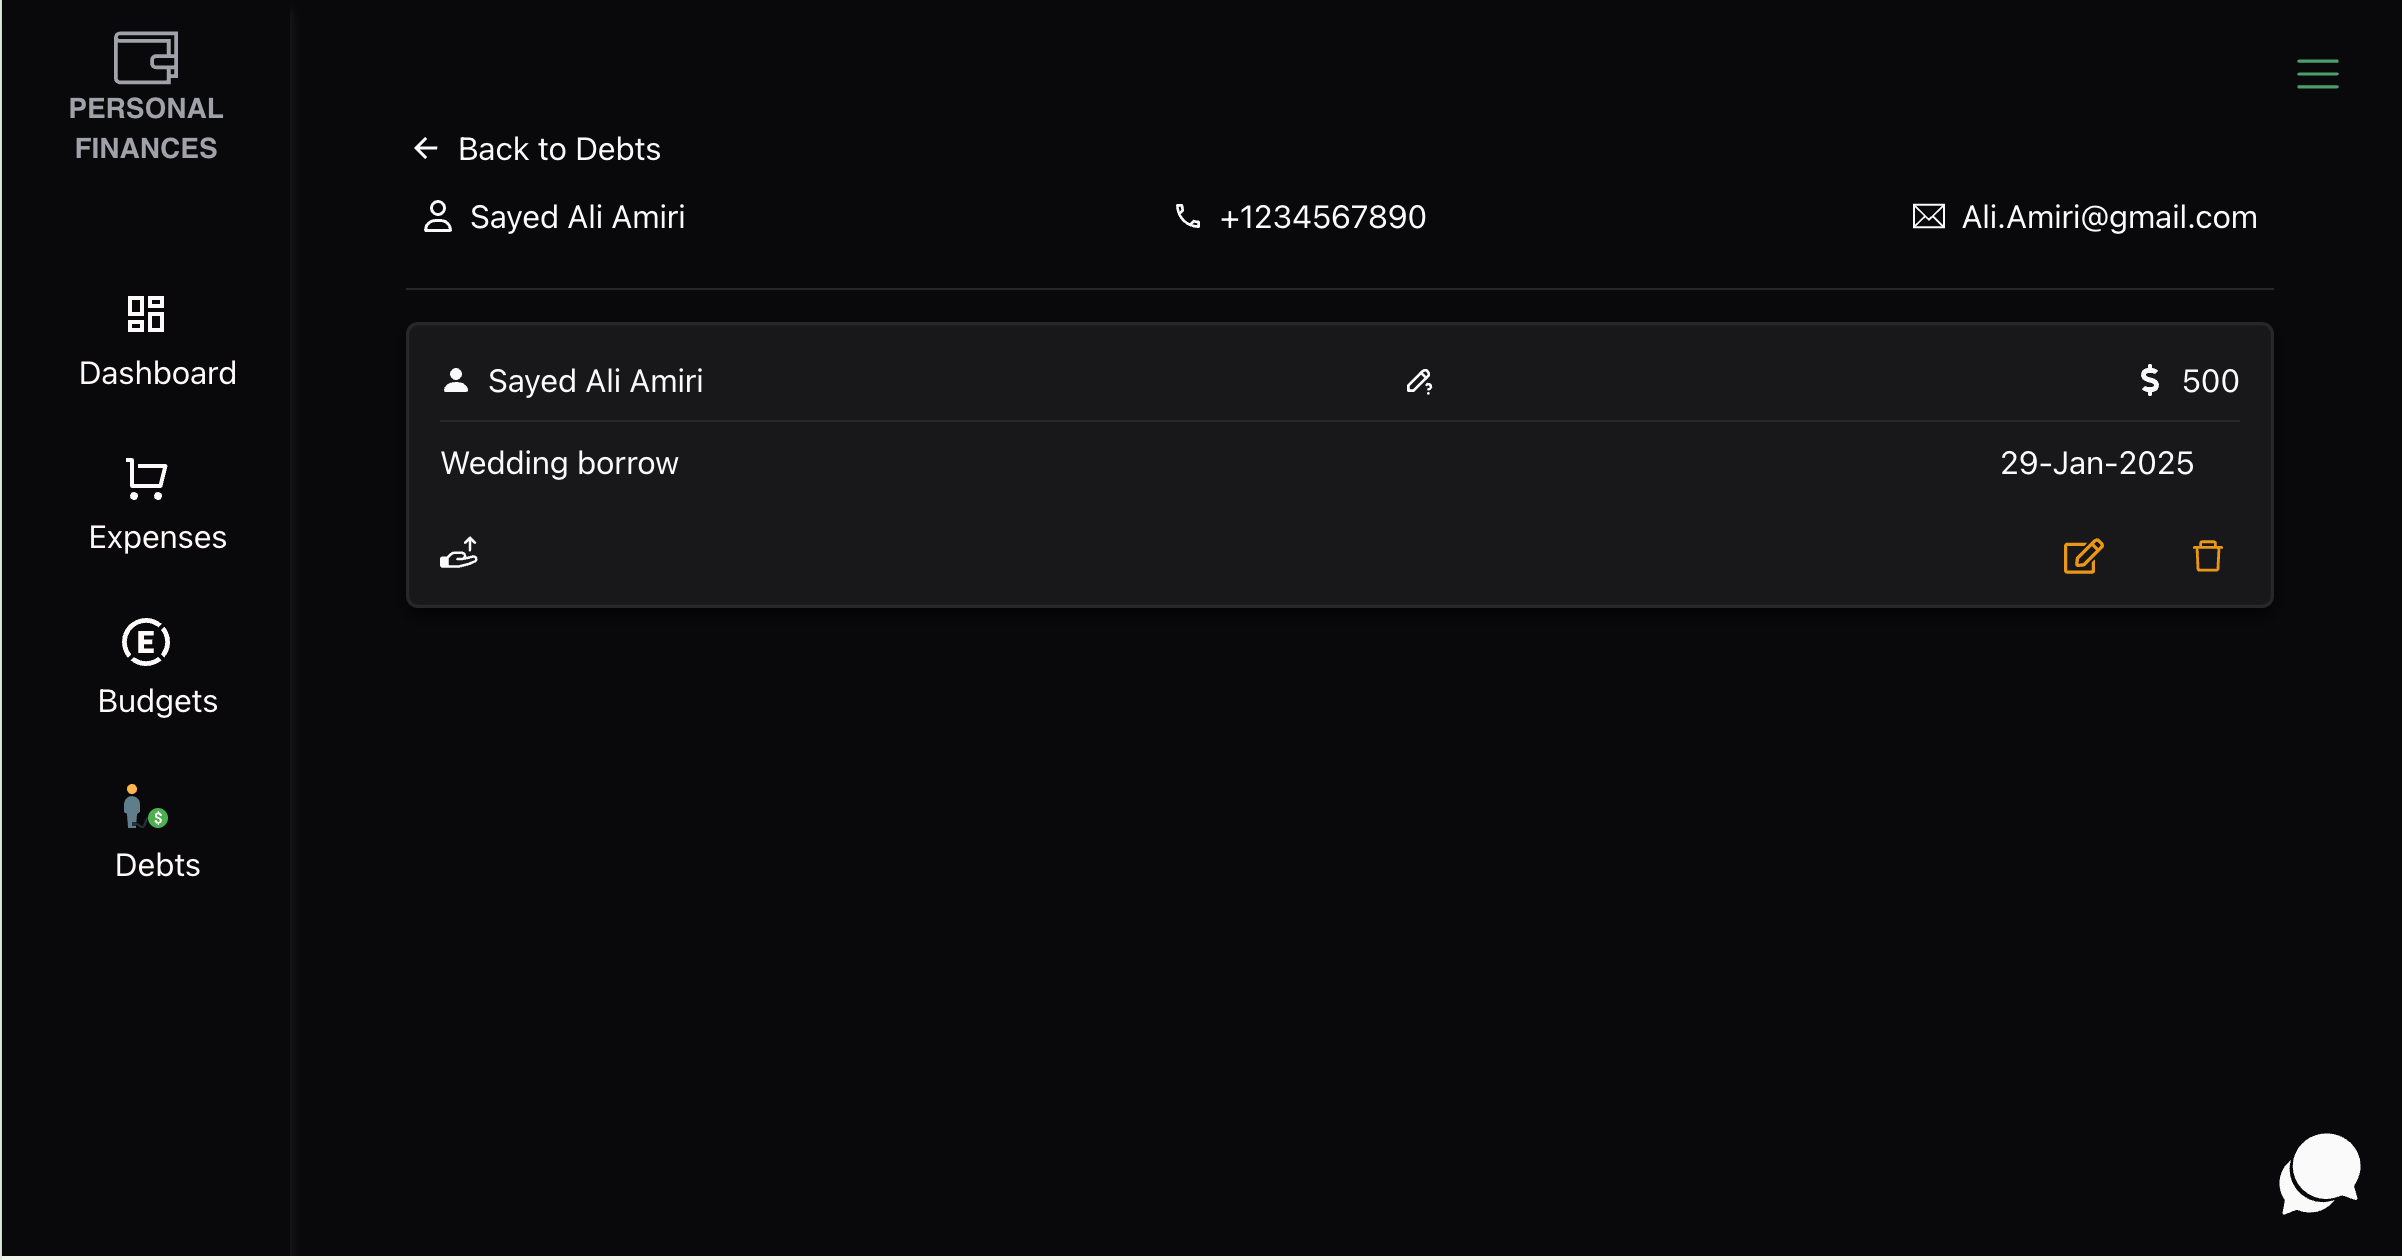
Task: Open the Expenses section
Action: tap(157, 507)
